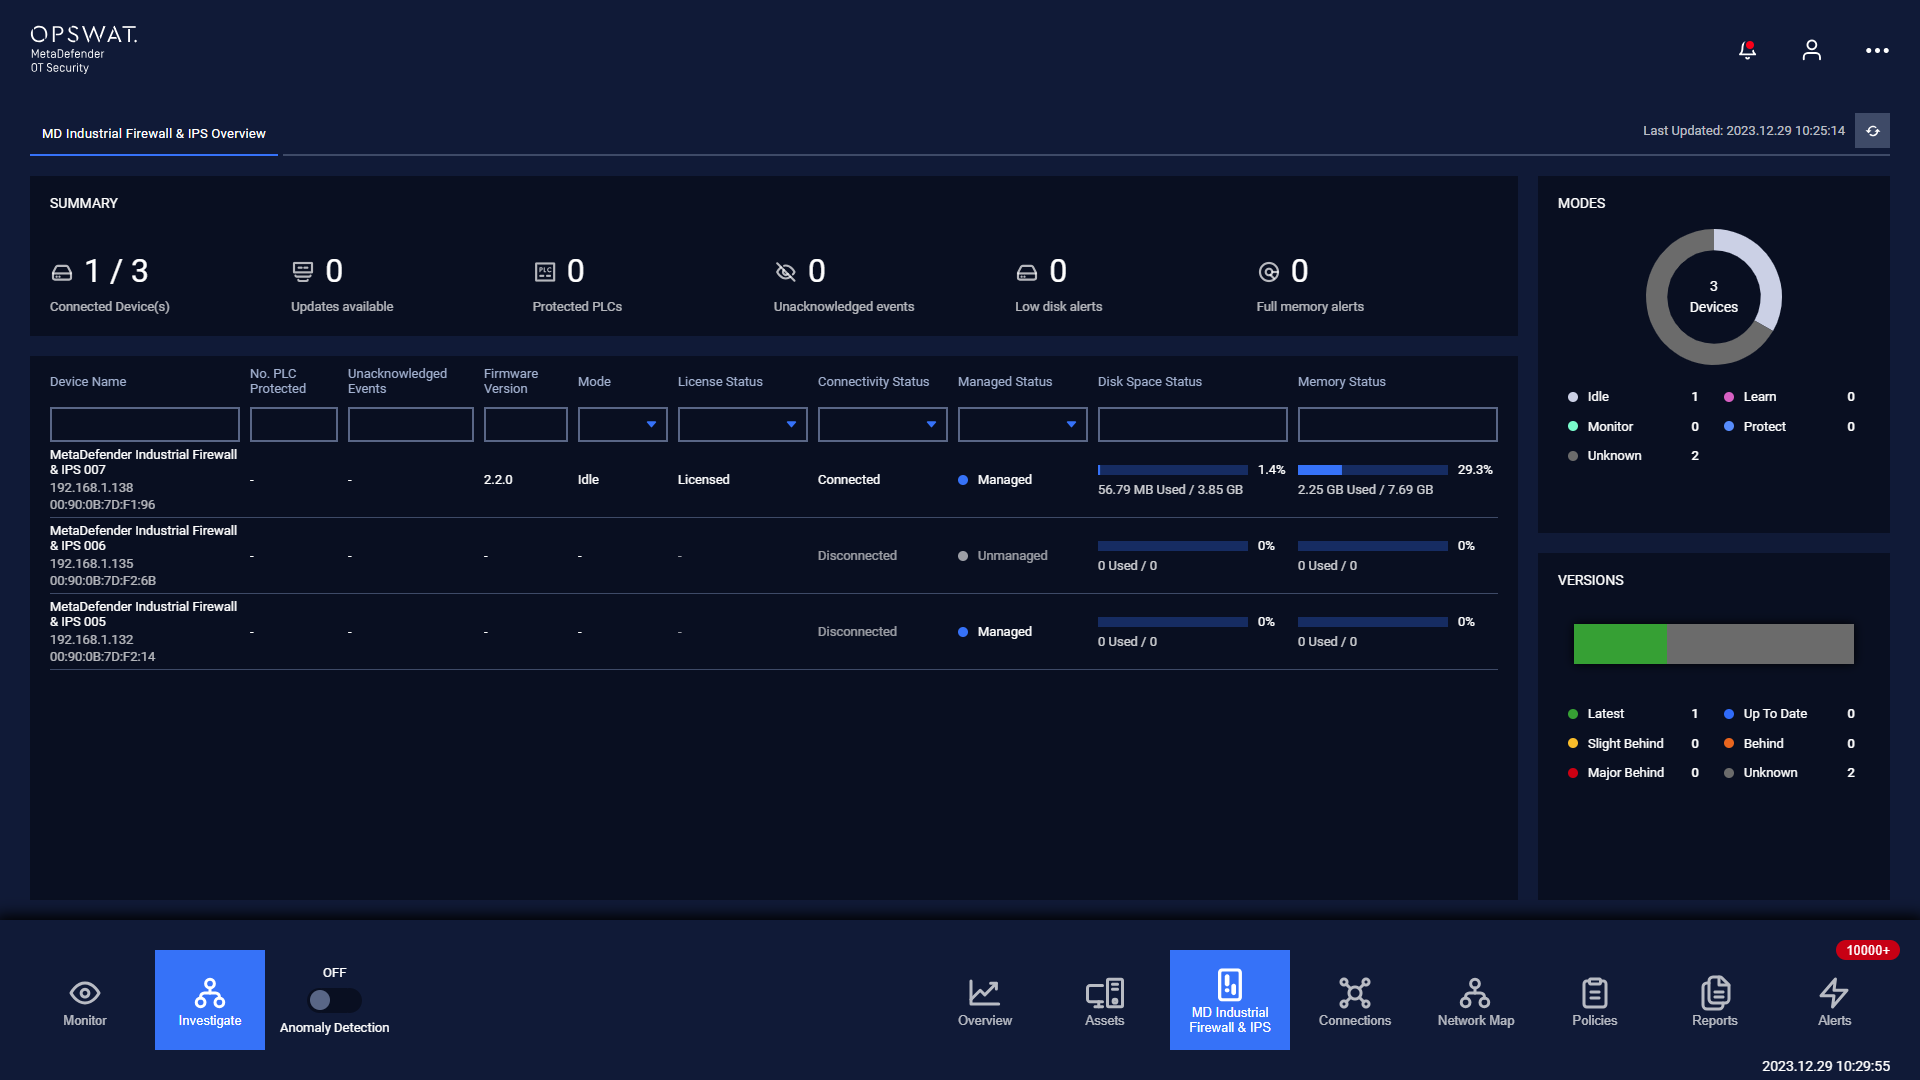Click the Firmware Version column header
Image resolution: width=1920 pixels, height=1080 pixels.
pyautogui.click(x=511, y=381)
